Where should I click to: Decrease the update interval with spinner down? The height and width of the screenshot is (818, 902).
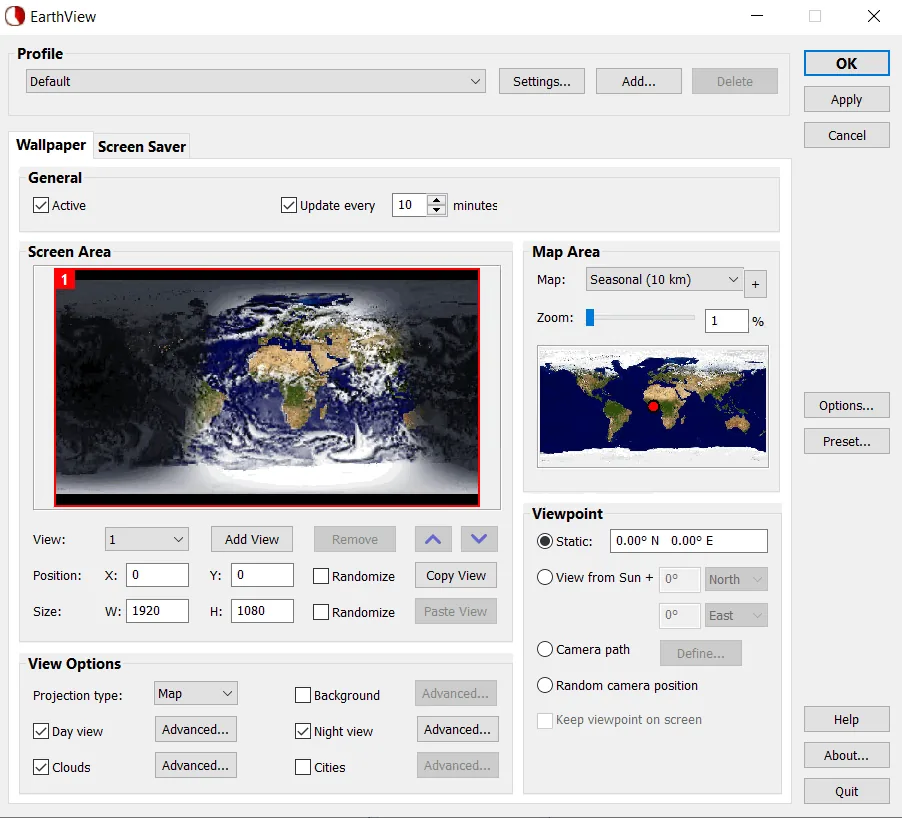[x=437, y=211]
